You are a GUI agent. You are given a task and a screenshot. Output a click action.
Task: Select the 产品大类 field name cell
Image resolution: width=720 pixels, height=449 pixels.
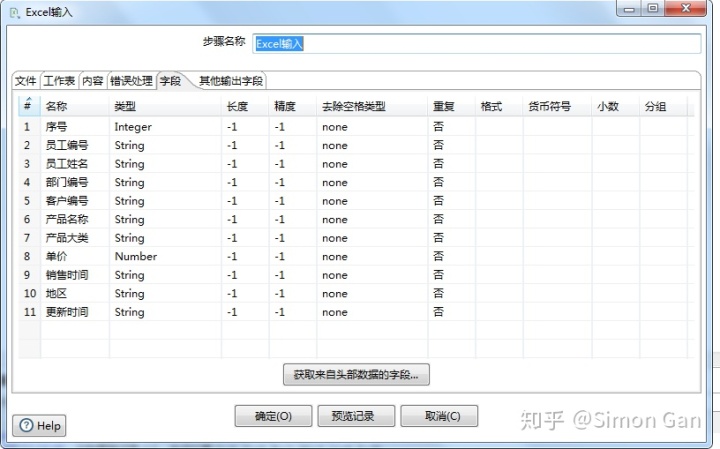click(x=75, y=238)
